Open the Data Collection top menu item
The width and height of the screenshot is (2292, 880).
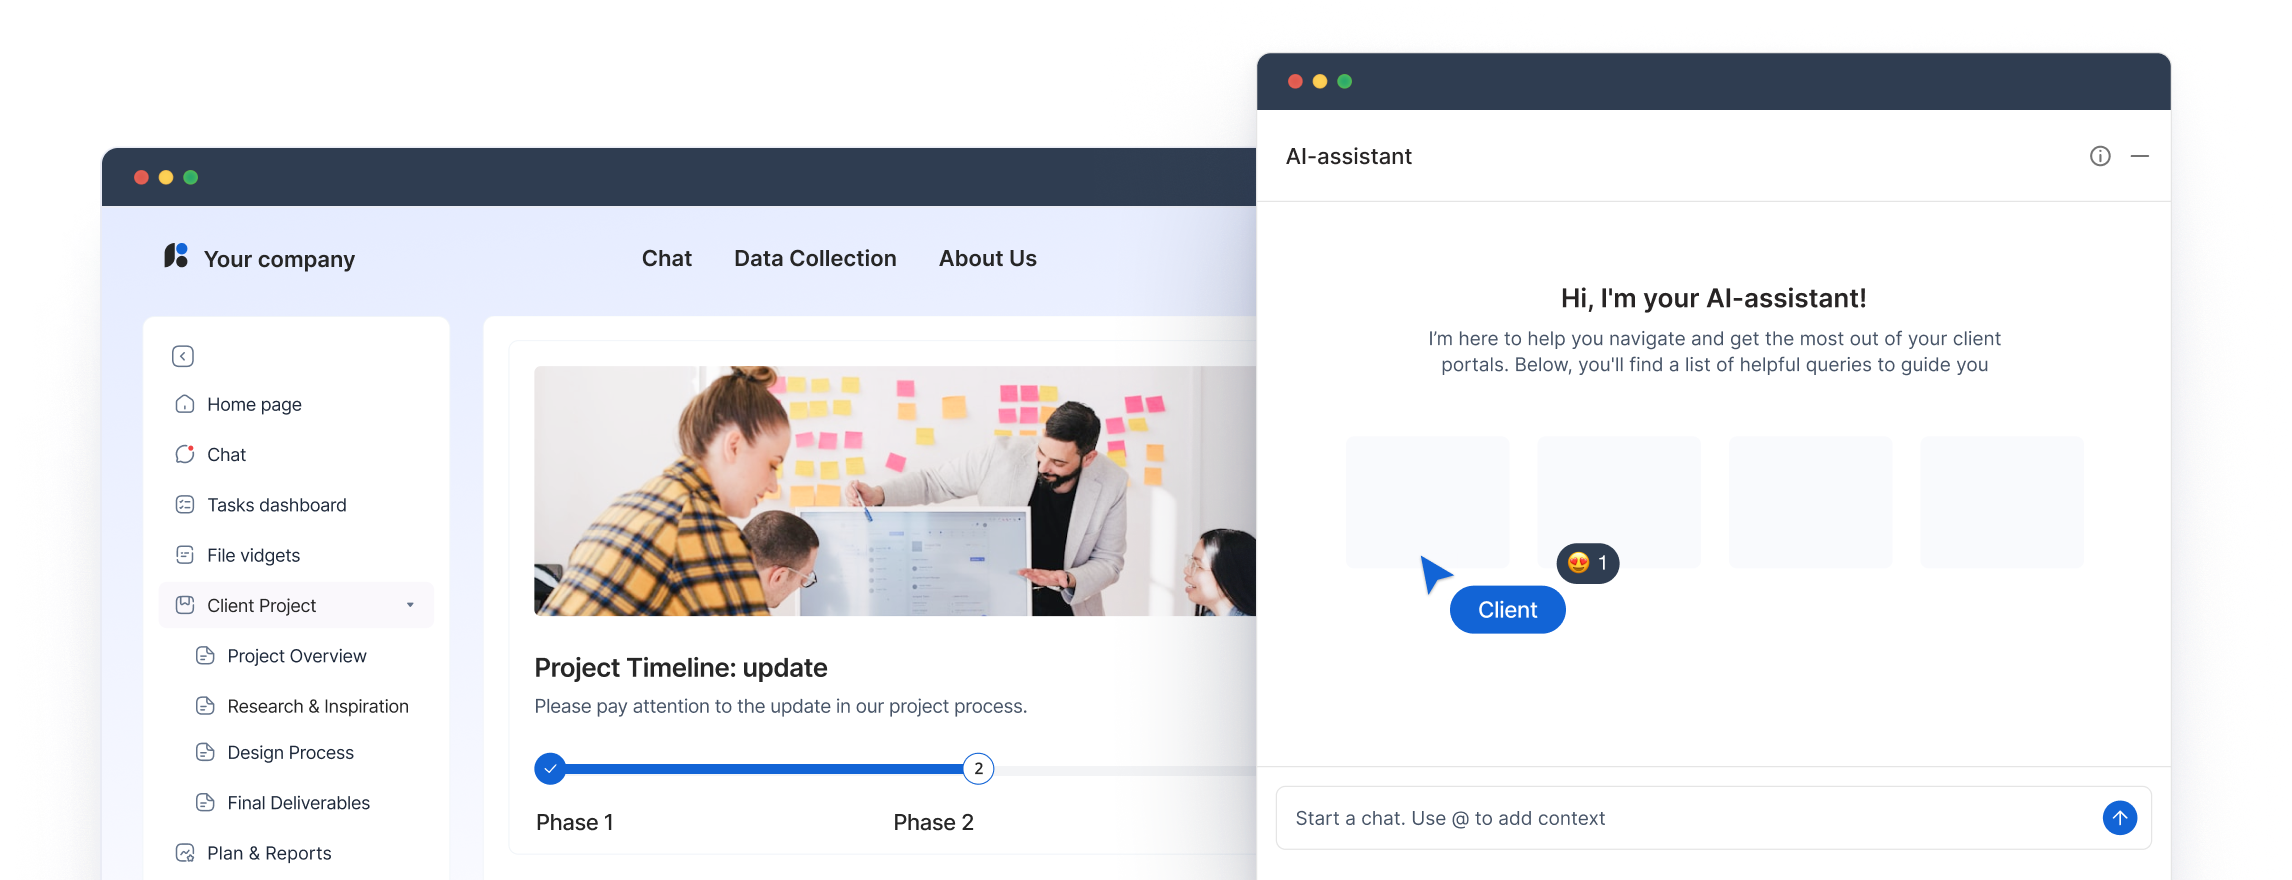815,258
